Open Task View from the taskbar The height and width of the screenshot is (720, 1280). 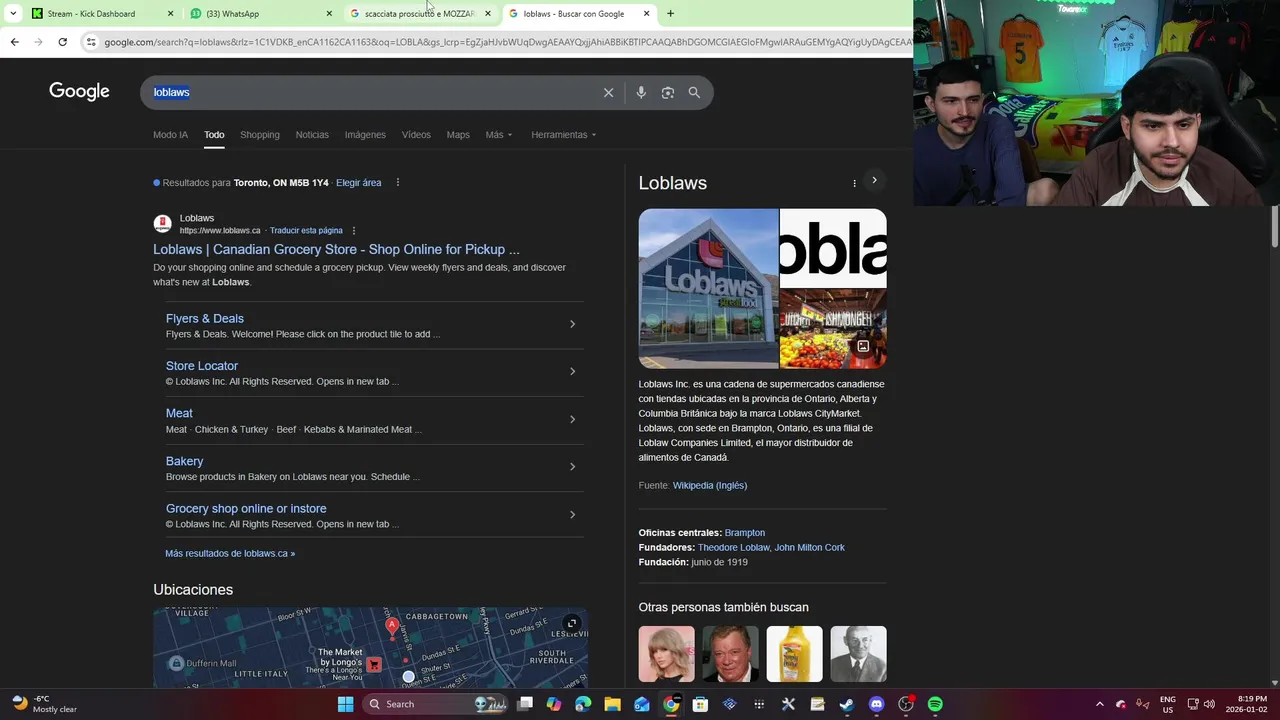[x=525, y=704]
